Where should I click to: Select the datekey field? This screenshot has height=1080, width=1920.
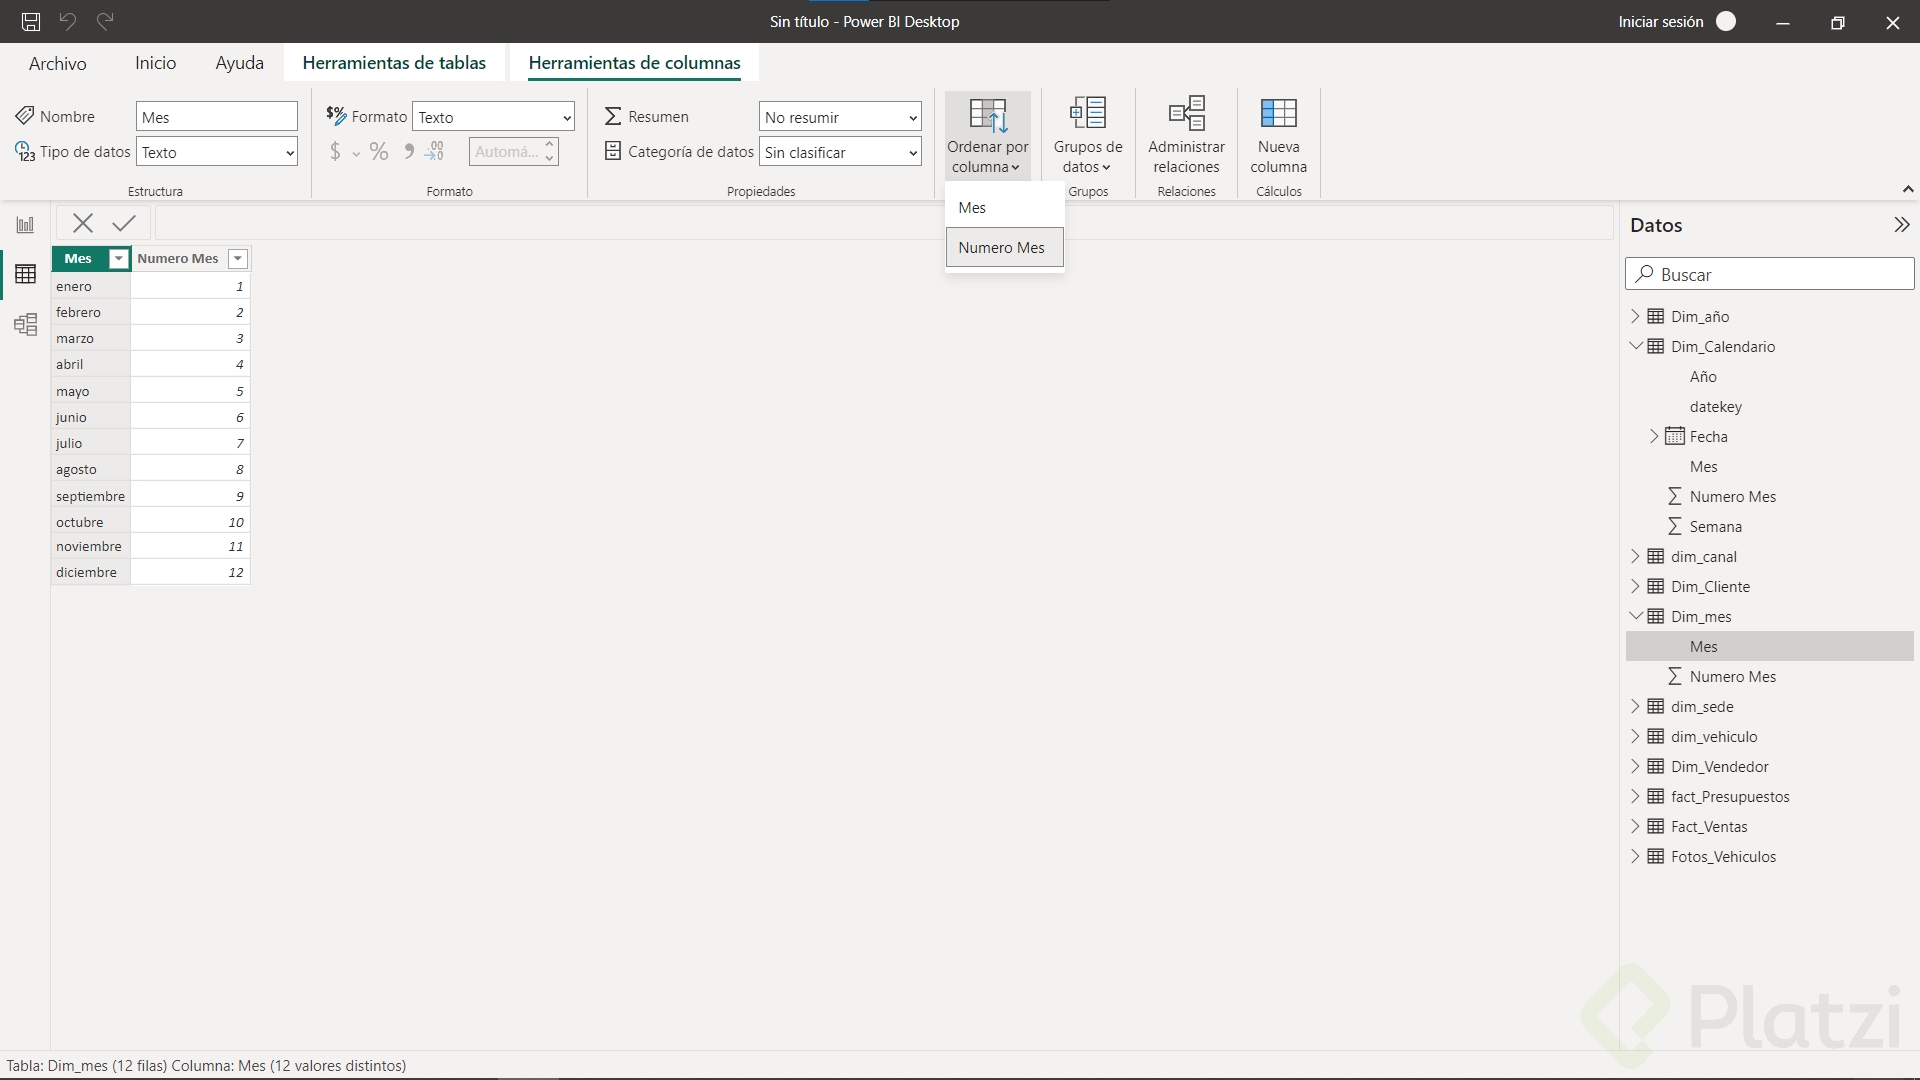point(1716,407)
